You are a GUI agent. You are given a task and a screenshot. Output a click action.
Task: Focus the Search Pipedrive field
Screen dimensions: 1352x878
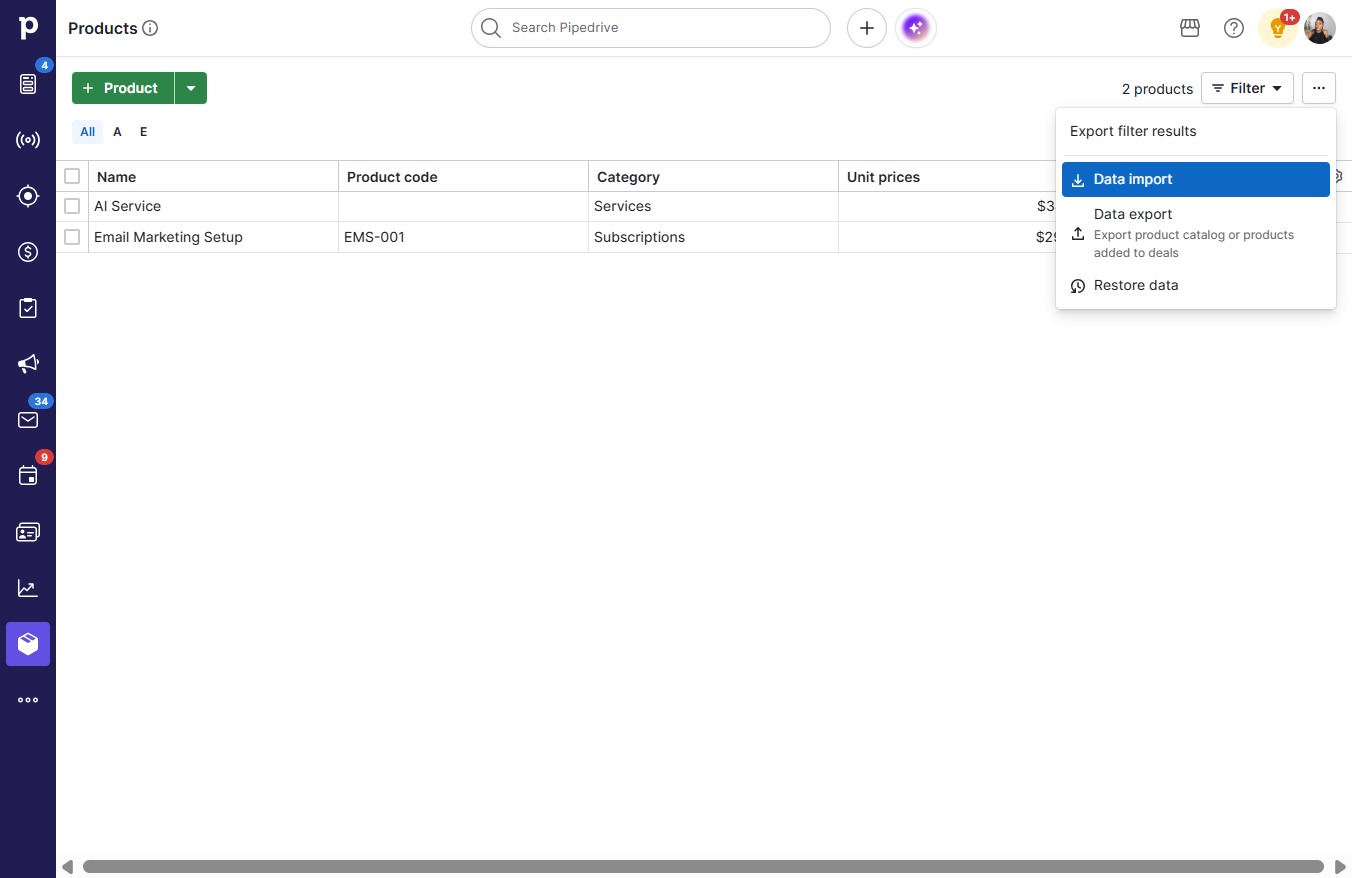651,28
